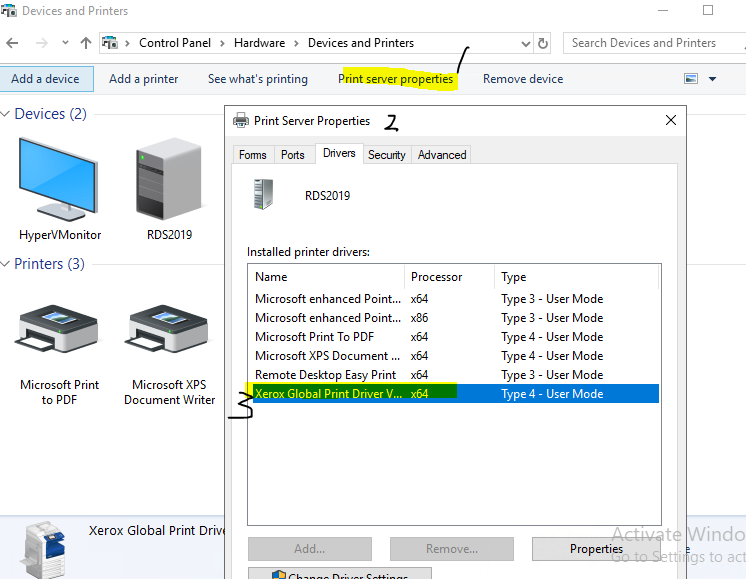Switch to the Ports tab
Screen dimensions: 746x579
coord(293,155)
